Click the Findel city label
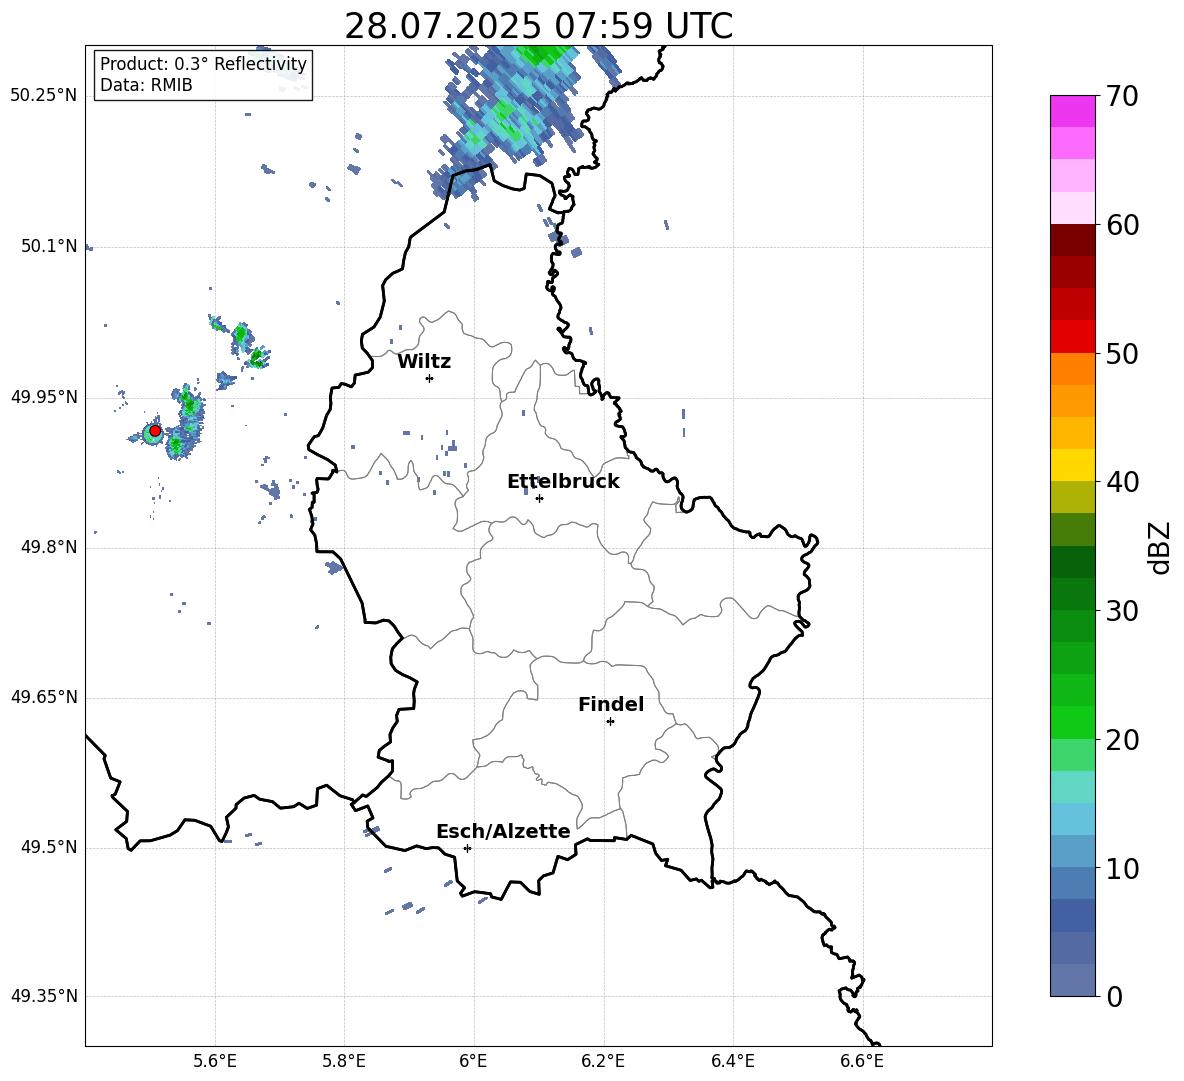 coord(611,704)
